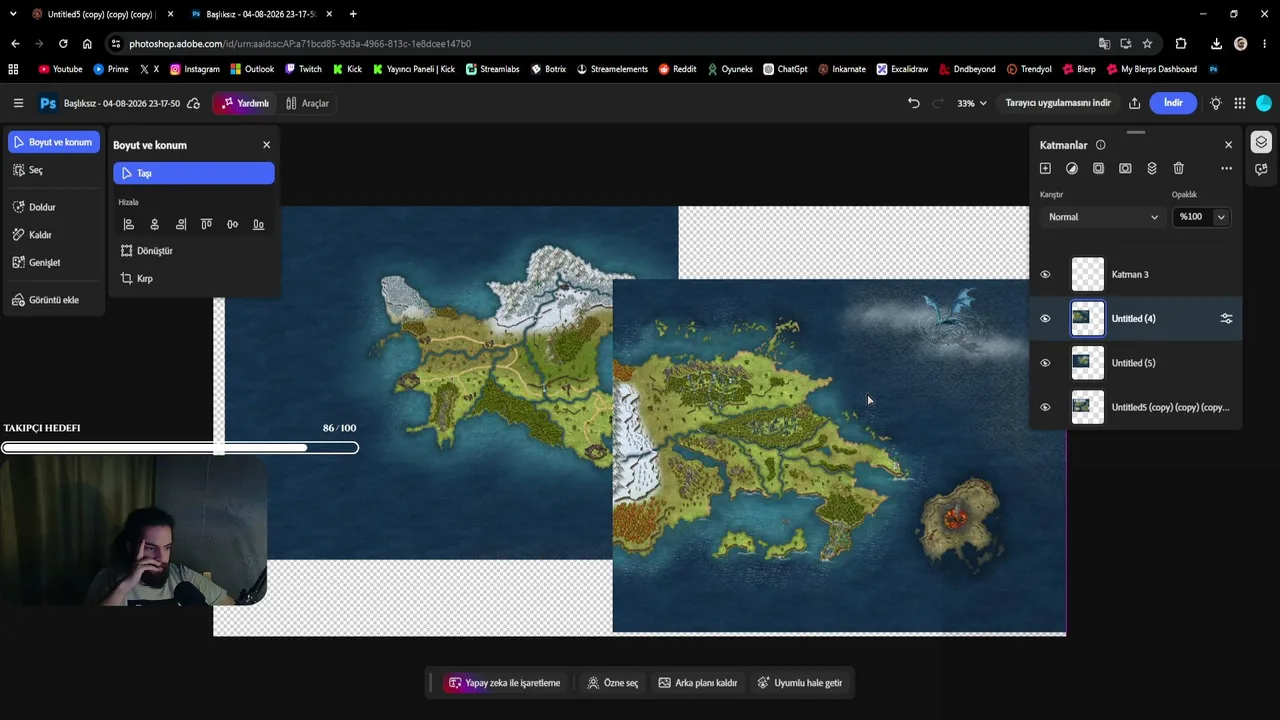The image size is (1280, 720).
Task: Open Katmanlar panel more options
Action: click(1226, 168)
